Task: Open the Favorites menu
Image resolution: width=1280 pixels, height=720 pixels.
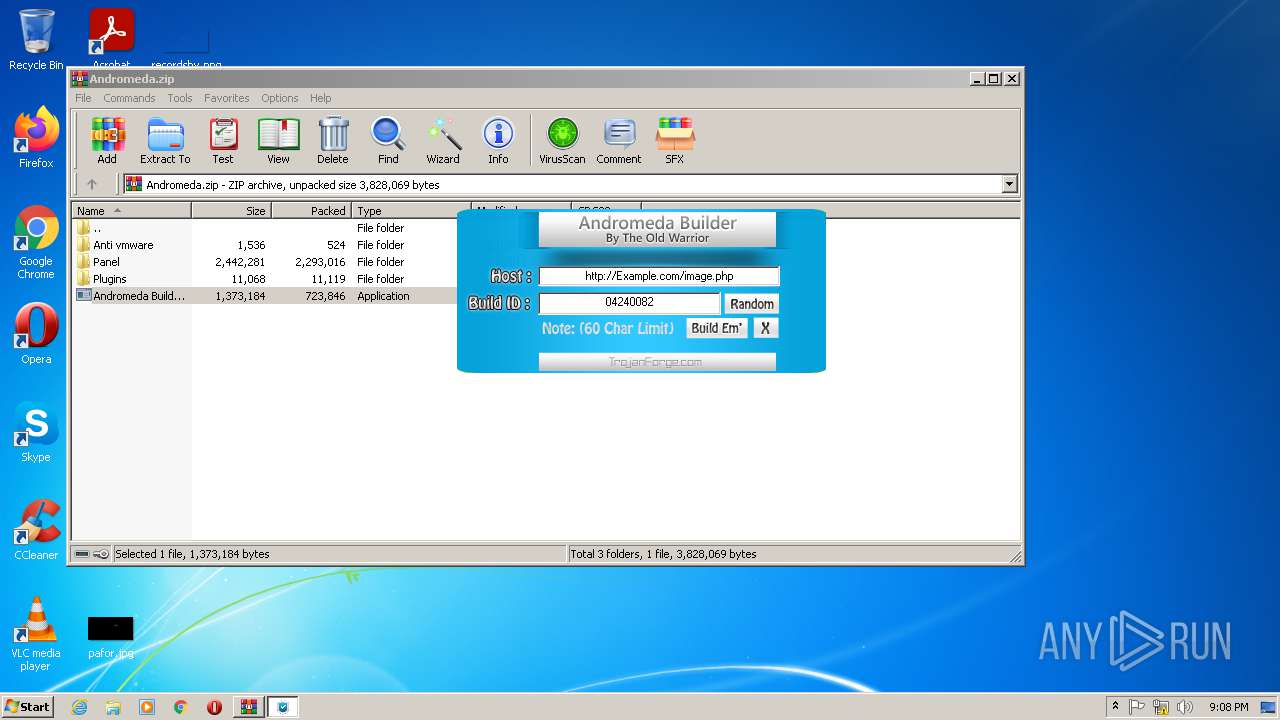Action: pos(227,98)
